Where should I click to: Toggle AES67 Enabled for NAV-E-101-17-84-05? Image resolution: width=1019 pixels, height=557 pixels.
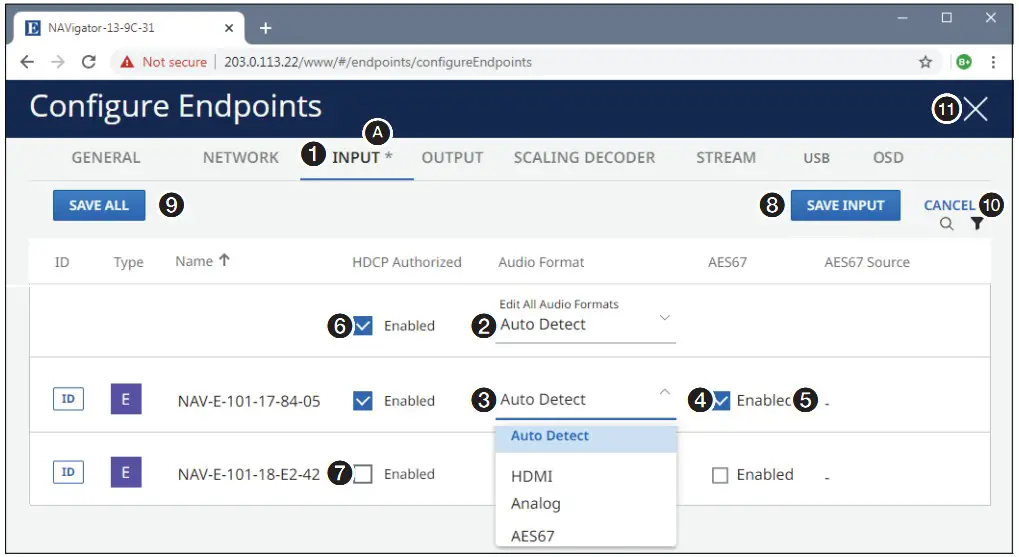tap(721, 400)
